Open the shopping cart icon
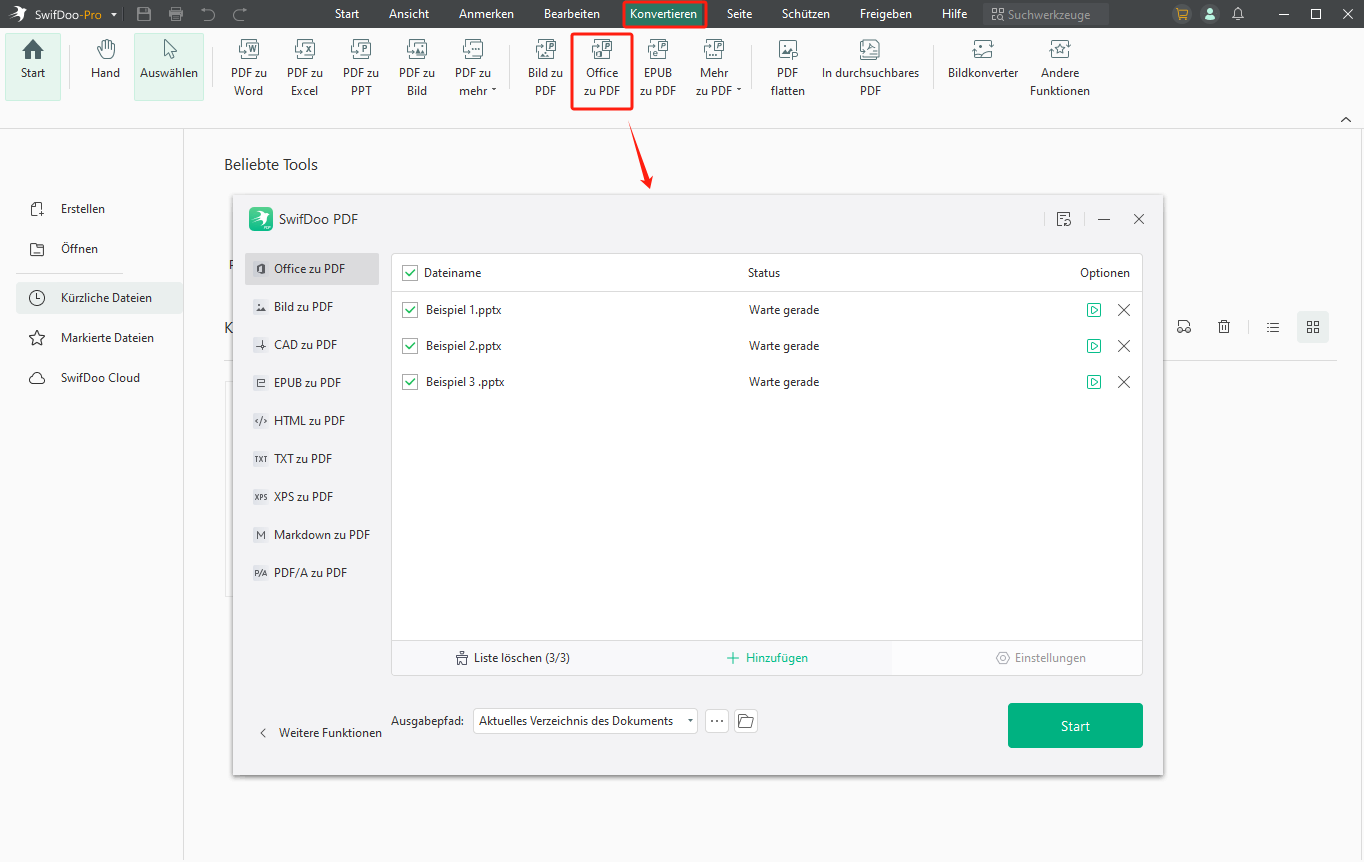The width and height of the screenshot is (1364, 862). pyautogui.click(x=1182, y=14)
